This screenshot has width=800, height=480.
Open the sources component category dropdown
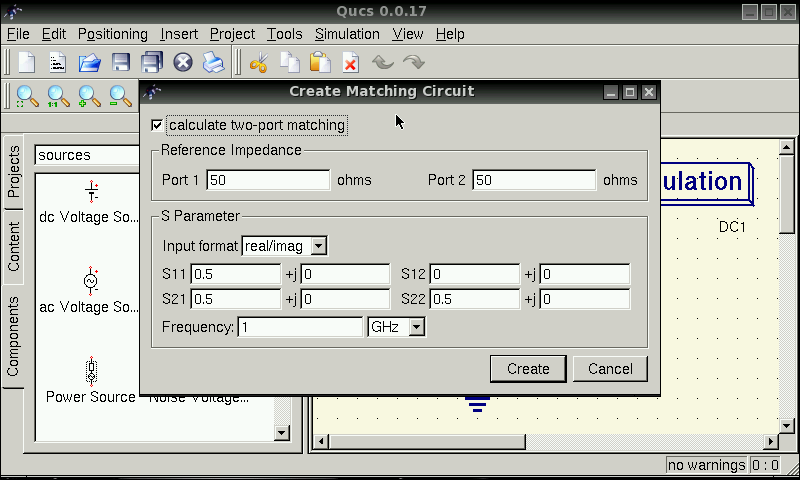(x=87, y=155)
